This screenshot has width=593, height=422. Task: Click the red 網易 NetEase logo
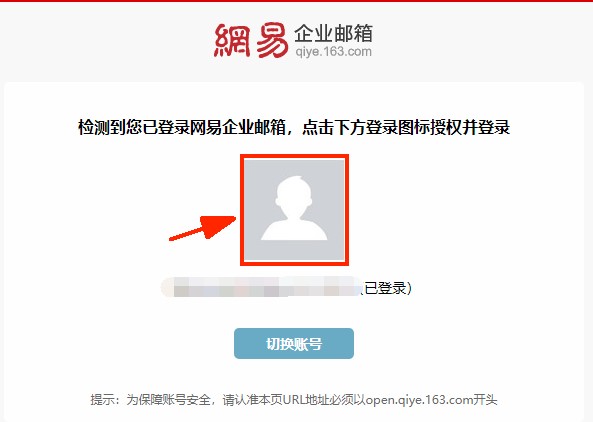click(x=251, y=40)
